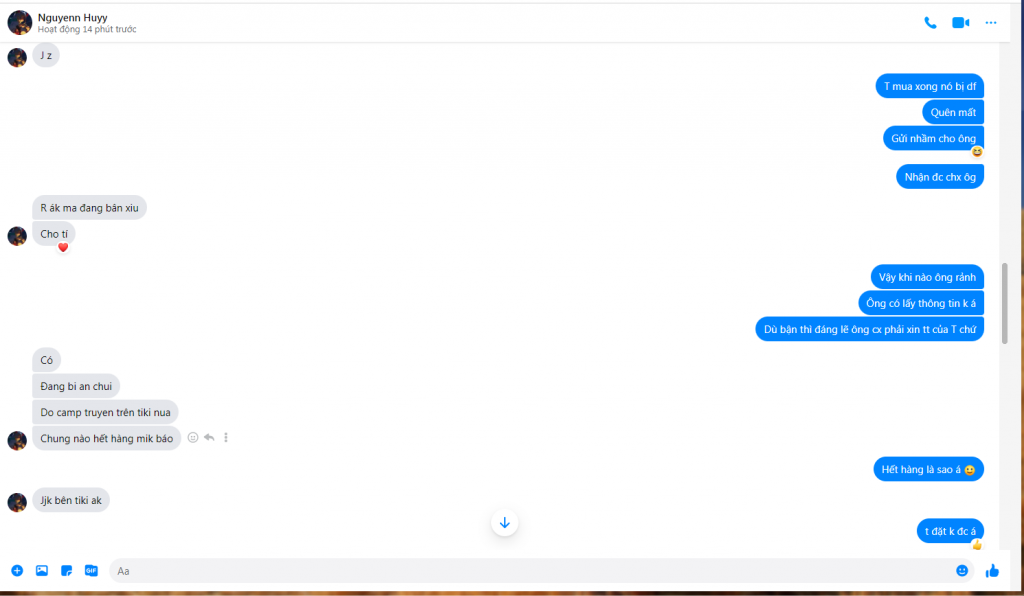1024x596 pixels.
Task: Select the 'Hết hàng là sao á' message
Action: (x=928, y=469)
